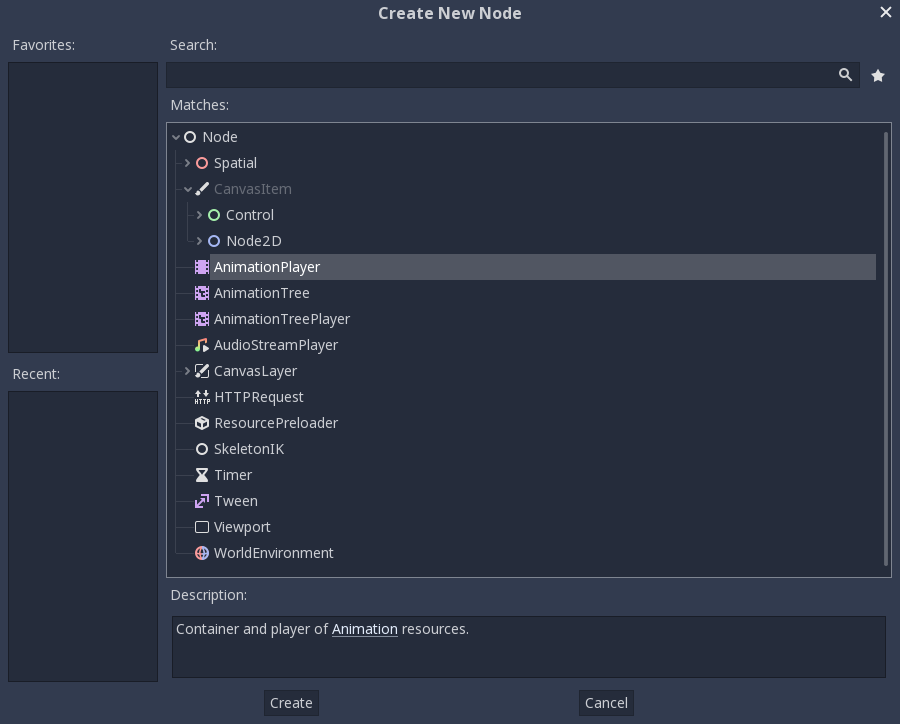900x724 pixels.
Task: Click the Timer hourglass icon
Action: pyautogui.click(x=202, y=474)
